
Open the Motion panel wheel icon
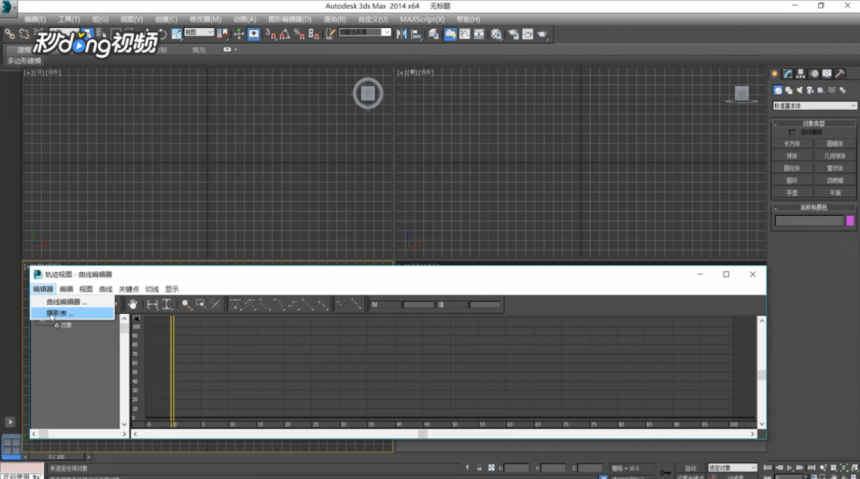(814, 74)
